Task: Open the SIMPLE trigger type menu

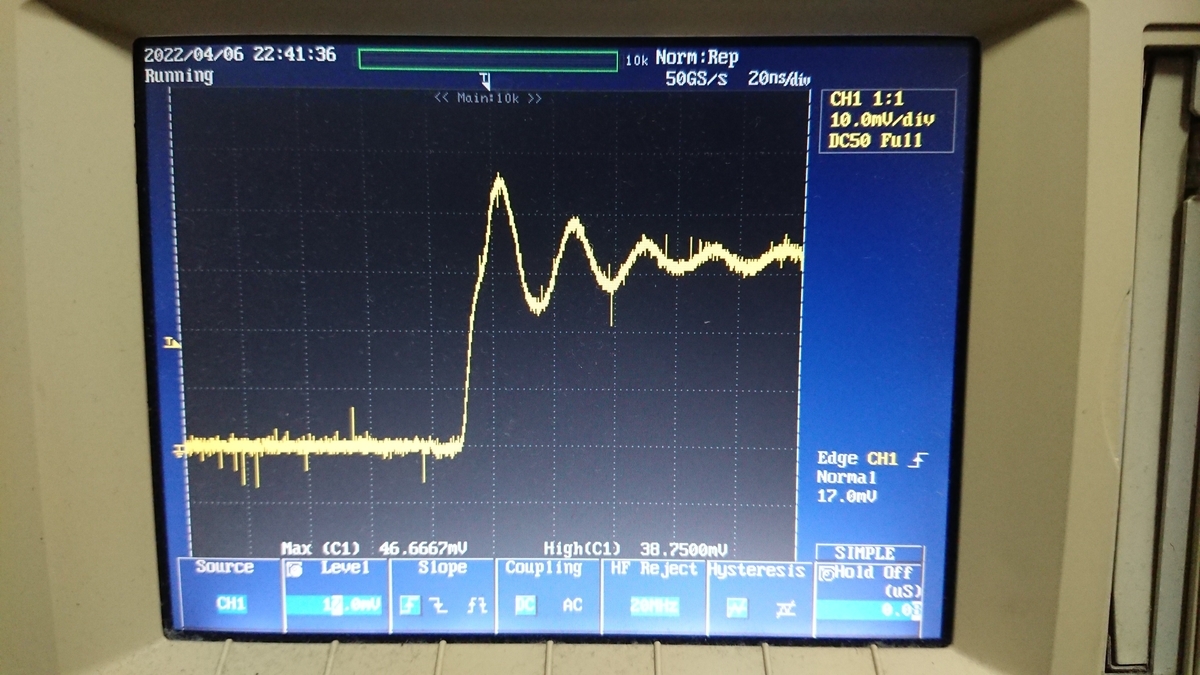Action: coord(865,553)
